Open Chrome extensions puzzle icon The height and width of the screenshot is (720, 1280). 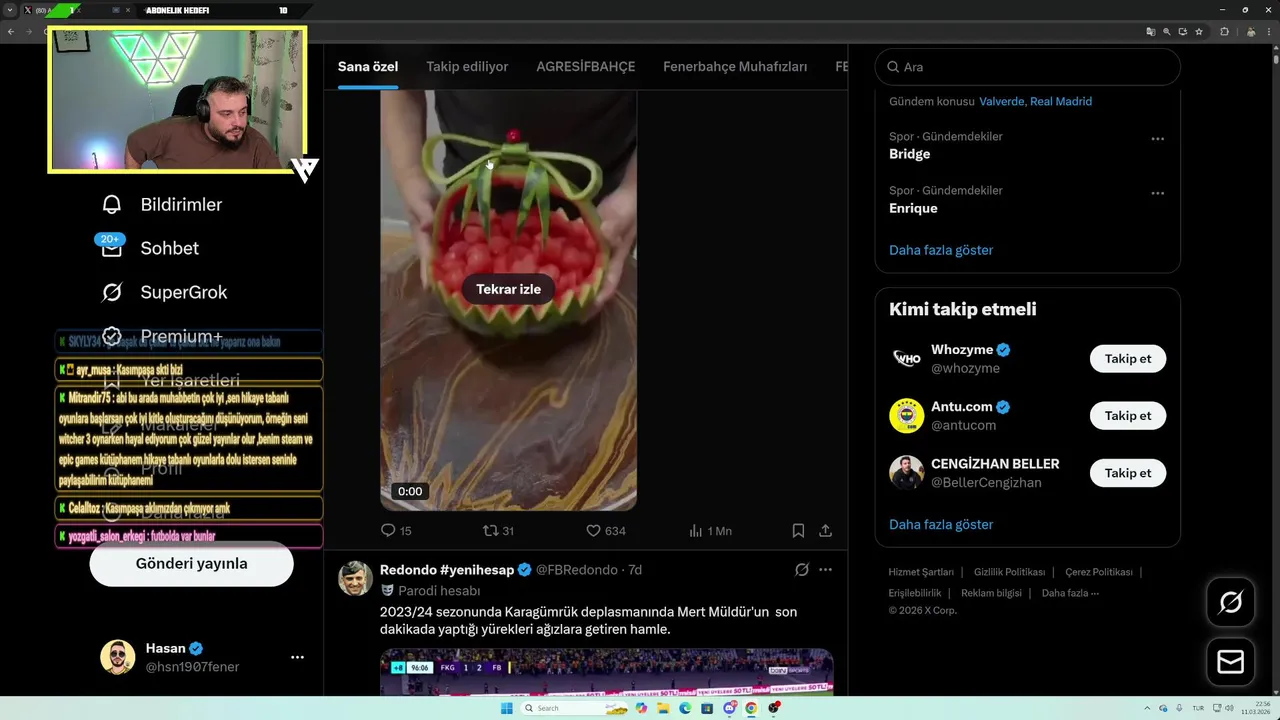point(1224,32)
